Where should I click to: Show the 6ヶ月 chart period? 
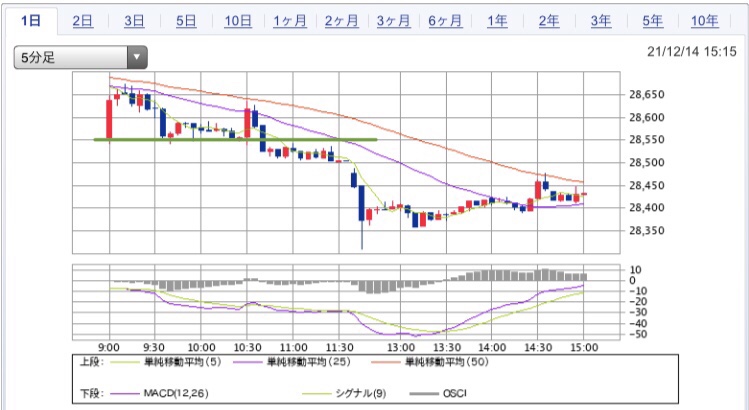tap(445, 21)
